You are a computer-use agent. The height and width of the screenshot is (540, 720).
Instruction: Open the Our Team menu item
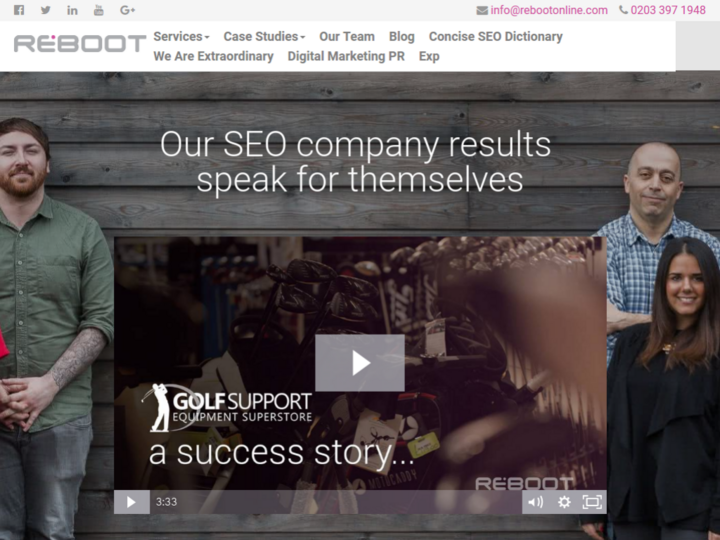(347, 36)
